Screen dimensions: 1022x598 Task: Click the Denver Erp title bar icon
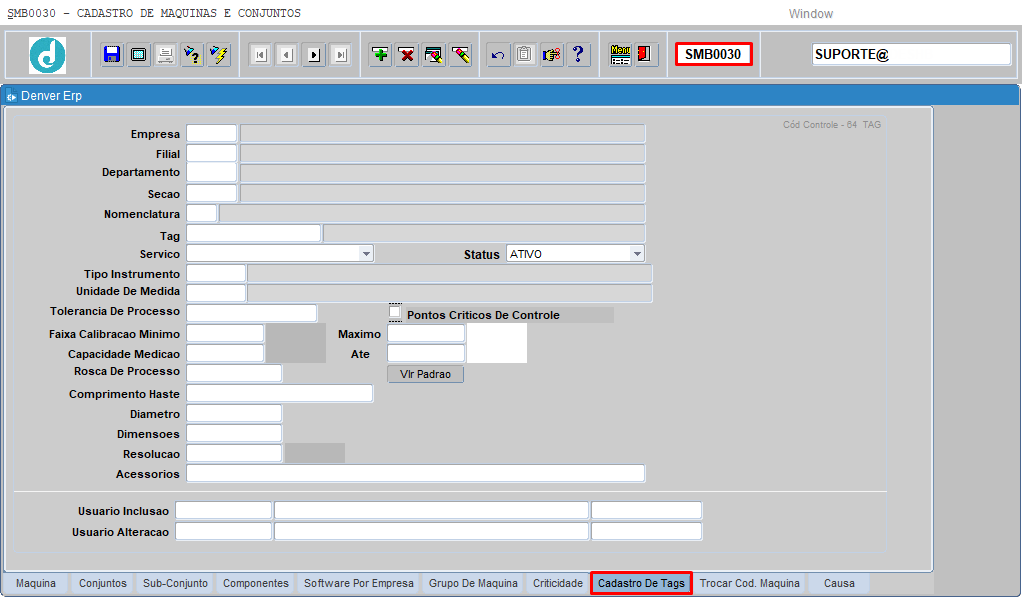tap(11, 97)
